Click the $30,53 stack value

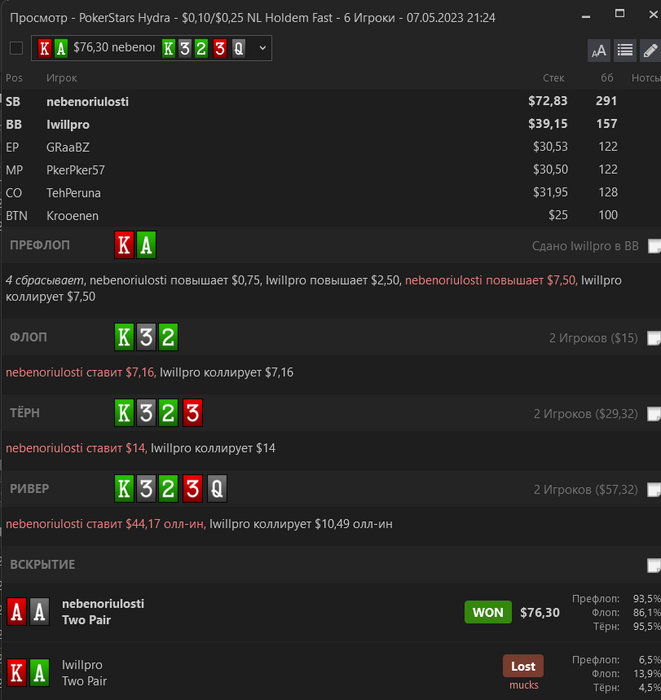click(550, 146)
